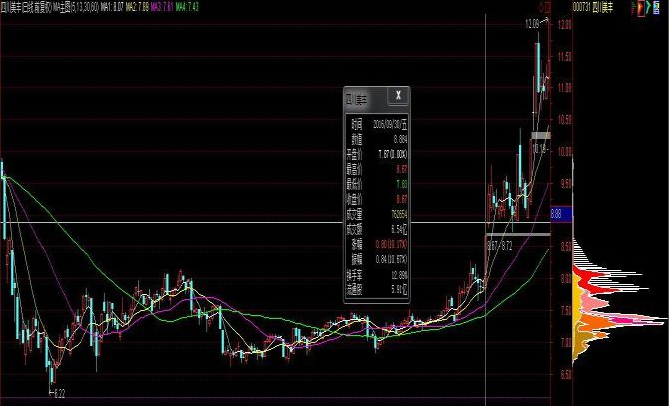Close the 四川美丰 quote info popup
Screen dimensions: 669x406
[x=398, y=96]
